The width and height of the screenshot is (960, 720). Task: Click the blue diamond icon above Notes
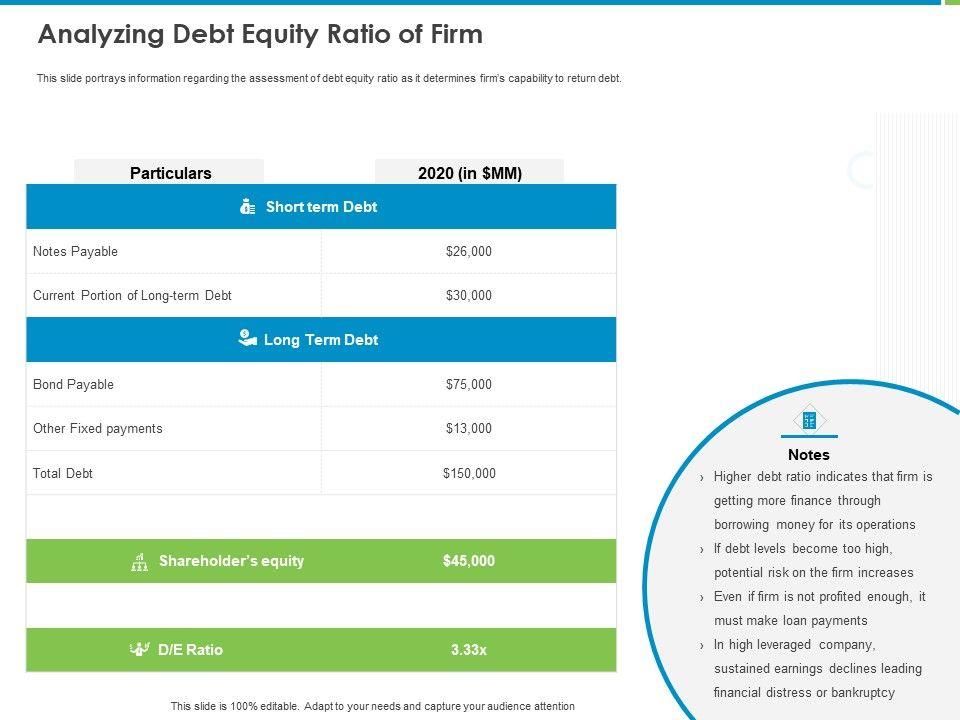pos(809,420)
